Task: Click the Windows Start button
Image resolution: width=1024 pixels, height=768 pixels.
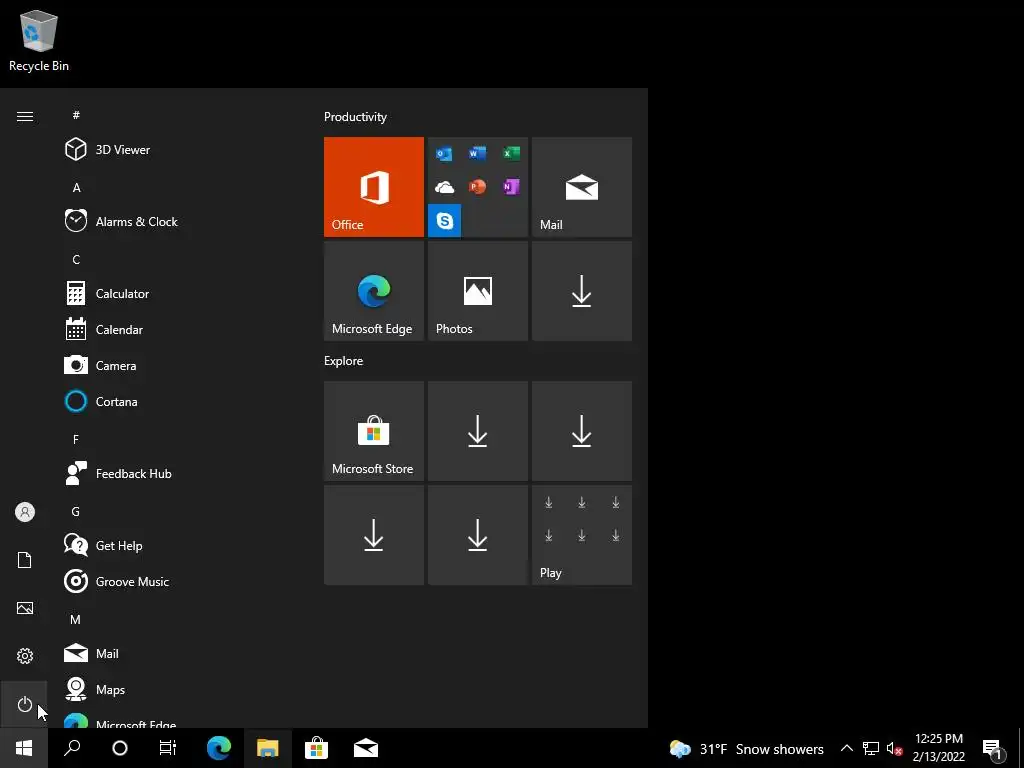Action: point(24,748)
